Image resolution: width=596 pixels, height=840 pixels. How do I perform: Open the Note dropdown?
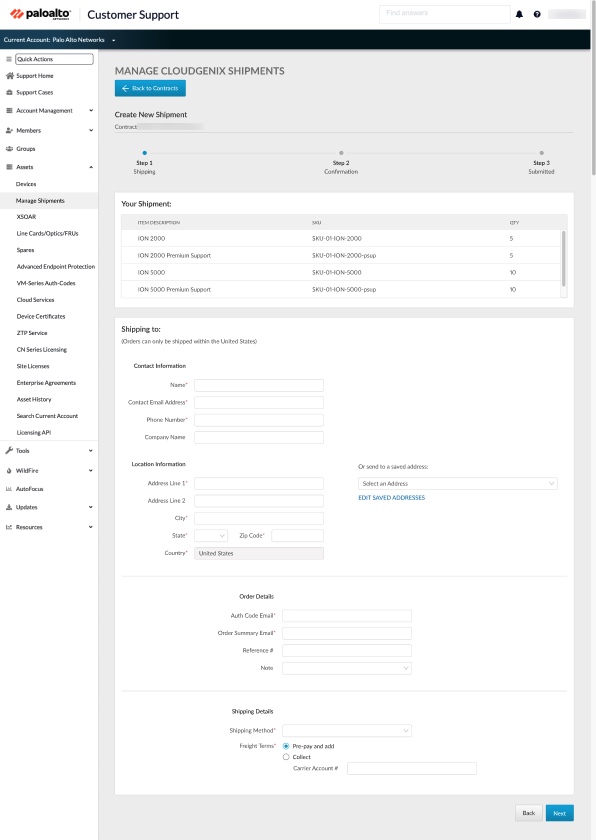pyautogui.click(x=347, y=668)
